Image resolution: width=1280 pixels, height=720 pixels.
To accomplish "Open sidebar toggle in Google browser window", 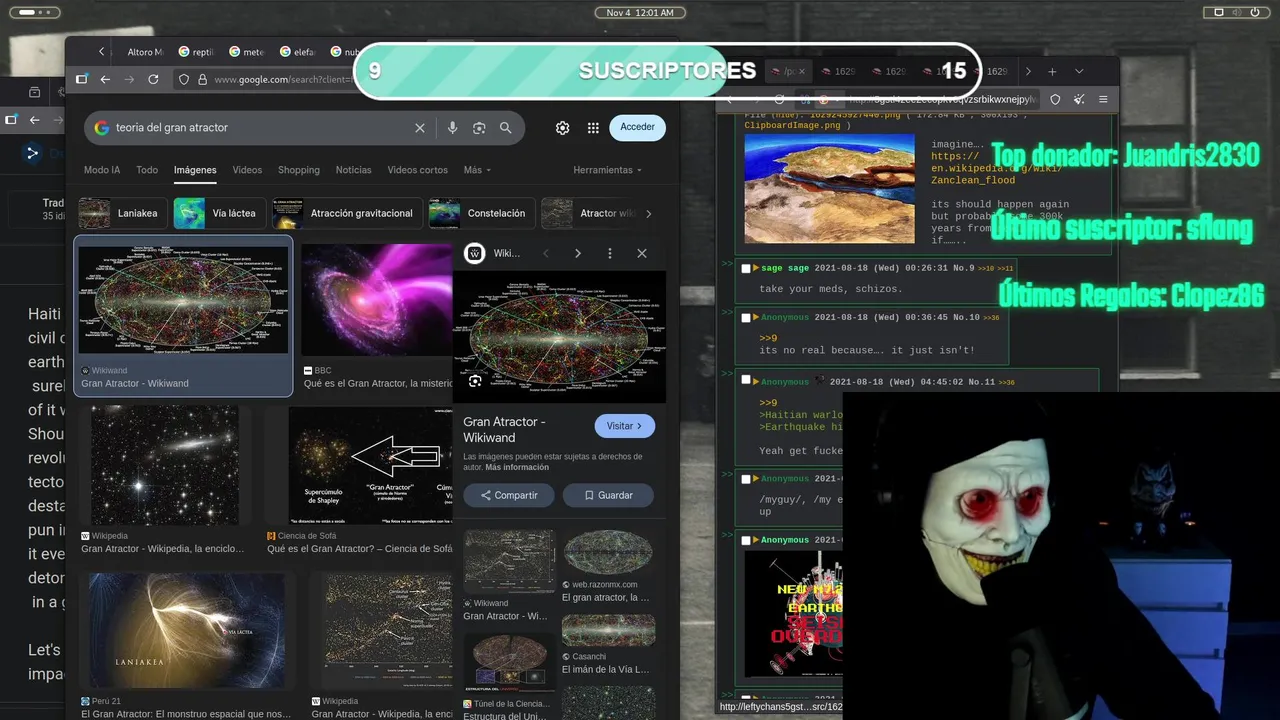I will [x=82, y=79].
